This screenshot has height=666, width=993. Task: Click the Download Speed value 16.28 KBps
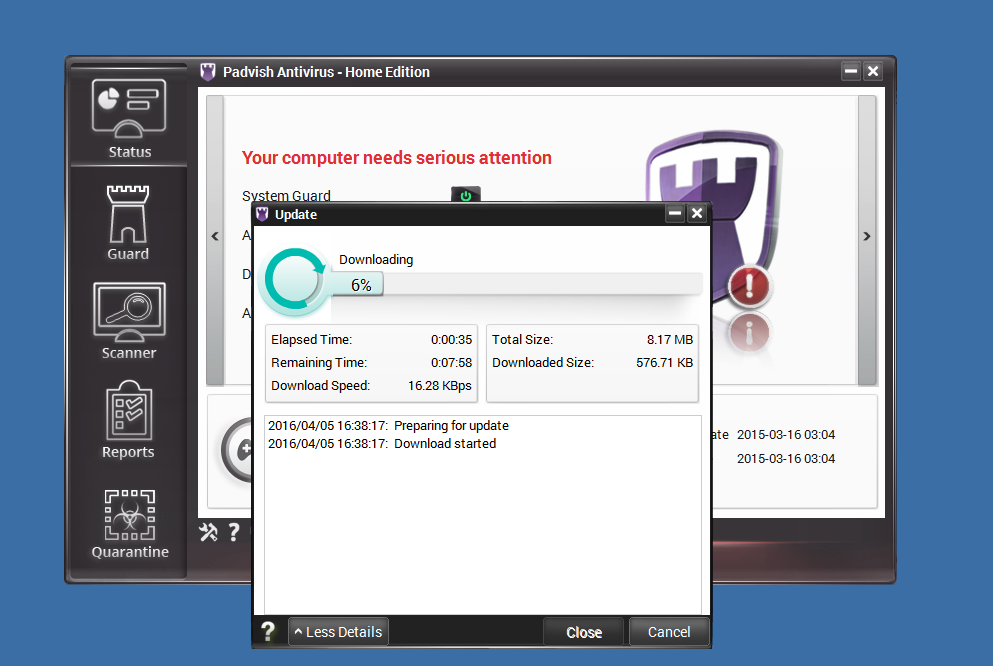(440, 386)
